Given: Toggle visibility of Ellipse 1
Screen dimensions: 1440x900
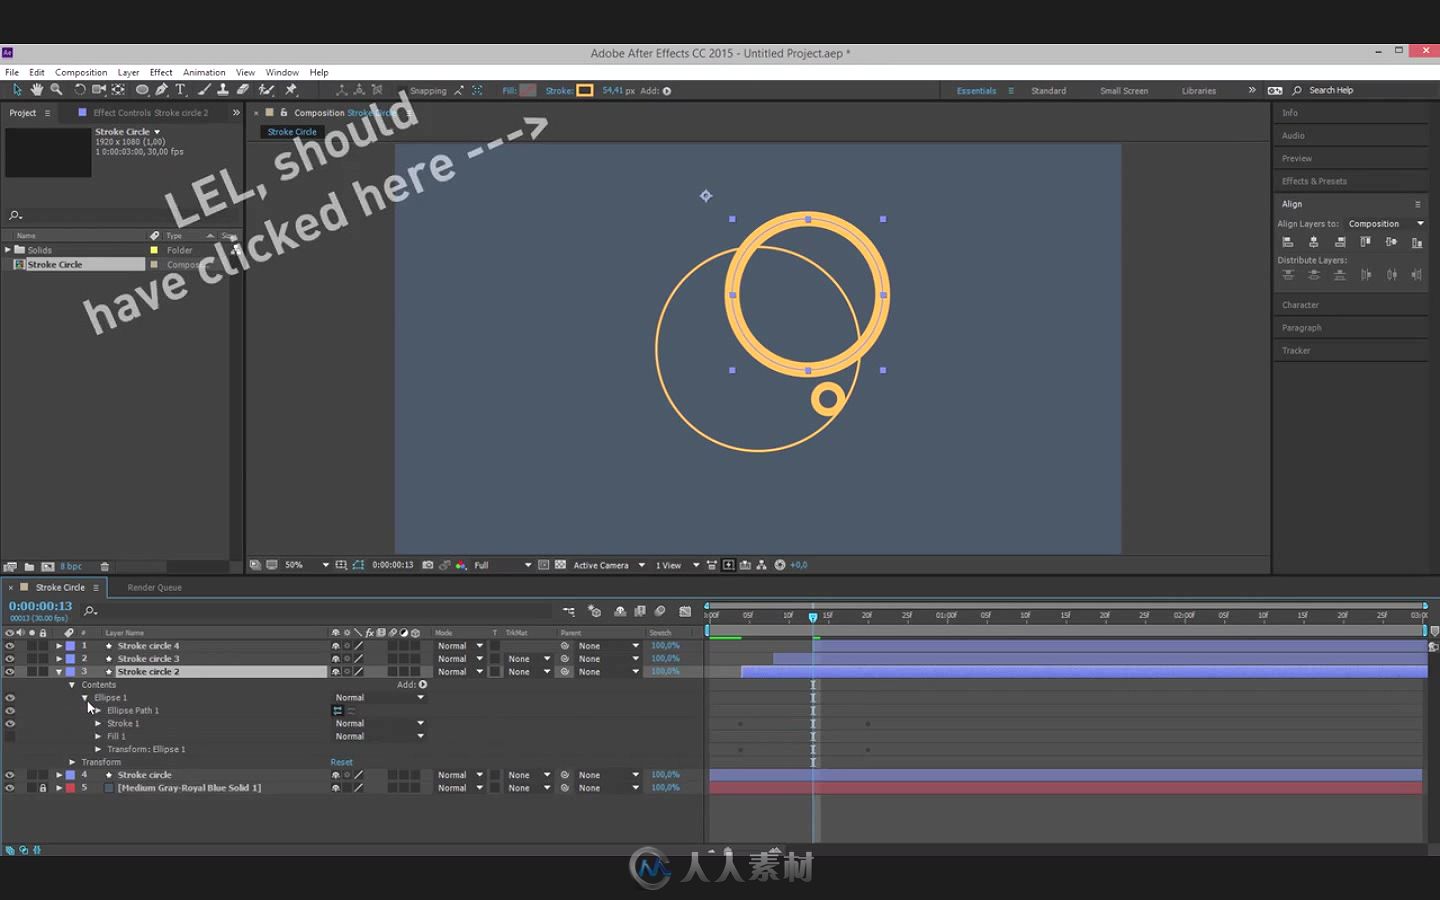Looking at the screenshot, I should pos(10,698).
